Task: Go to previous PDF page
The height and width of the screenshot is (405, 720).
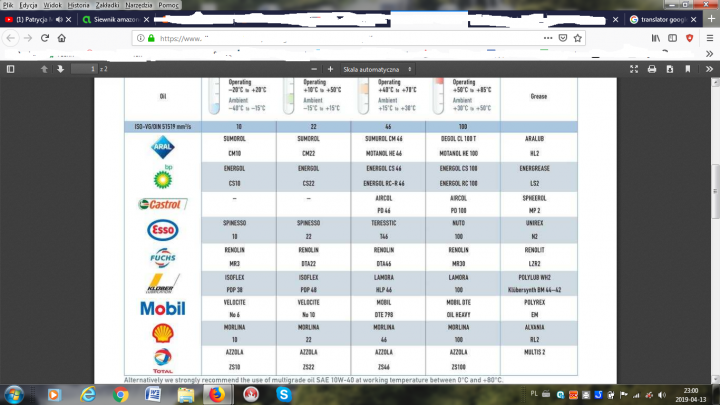Action: coord(43,69)
